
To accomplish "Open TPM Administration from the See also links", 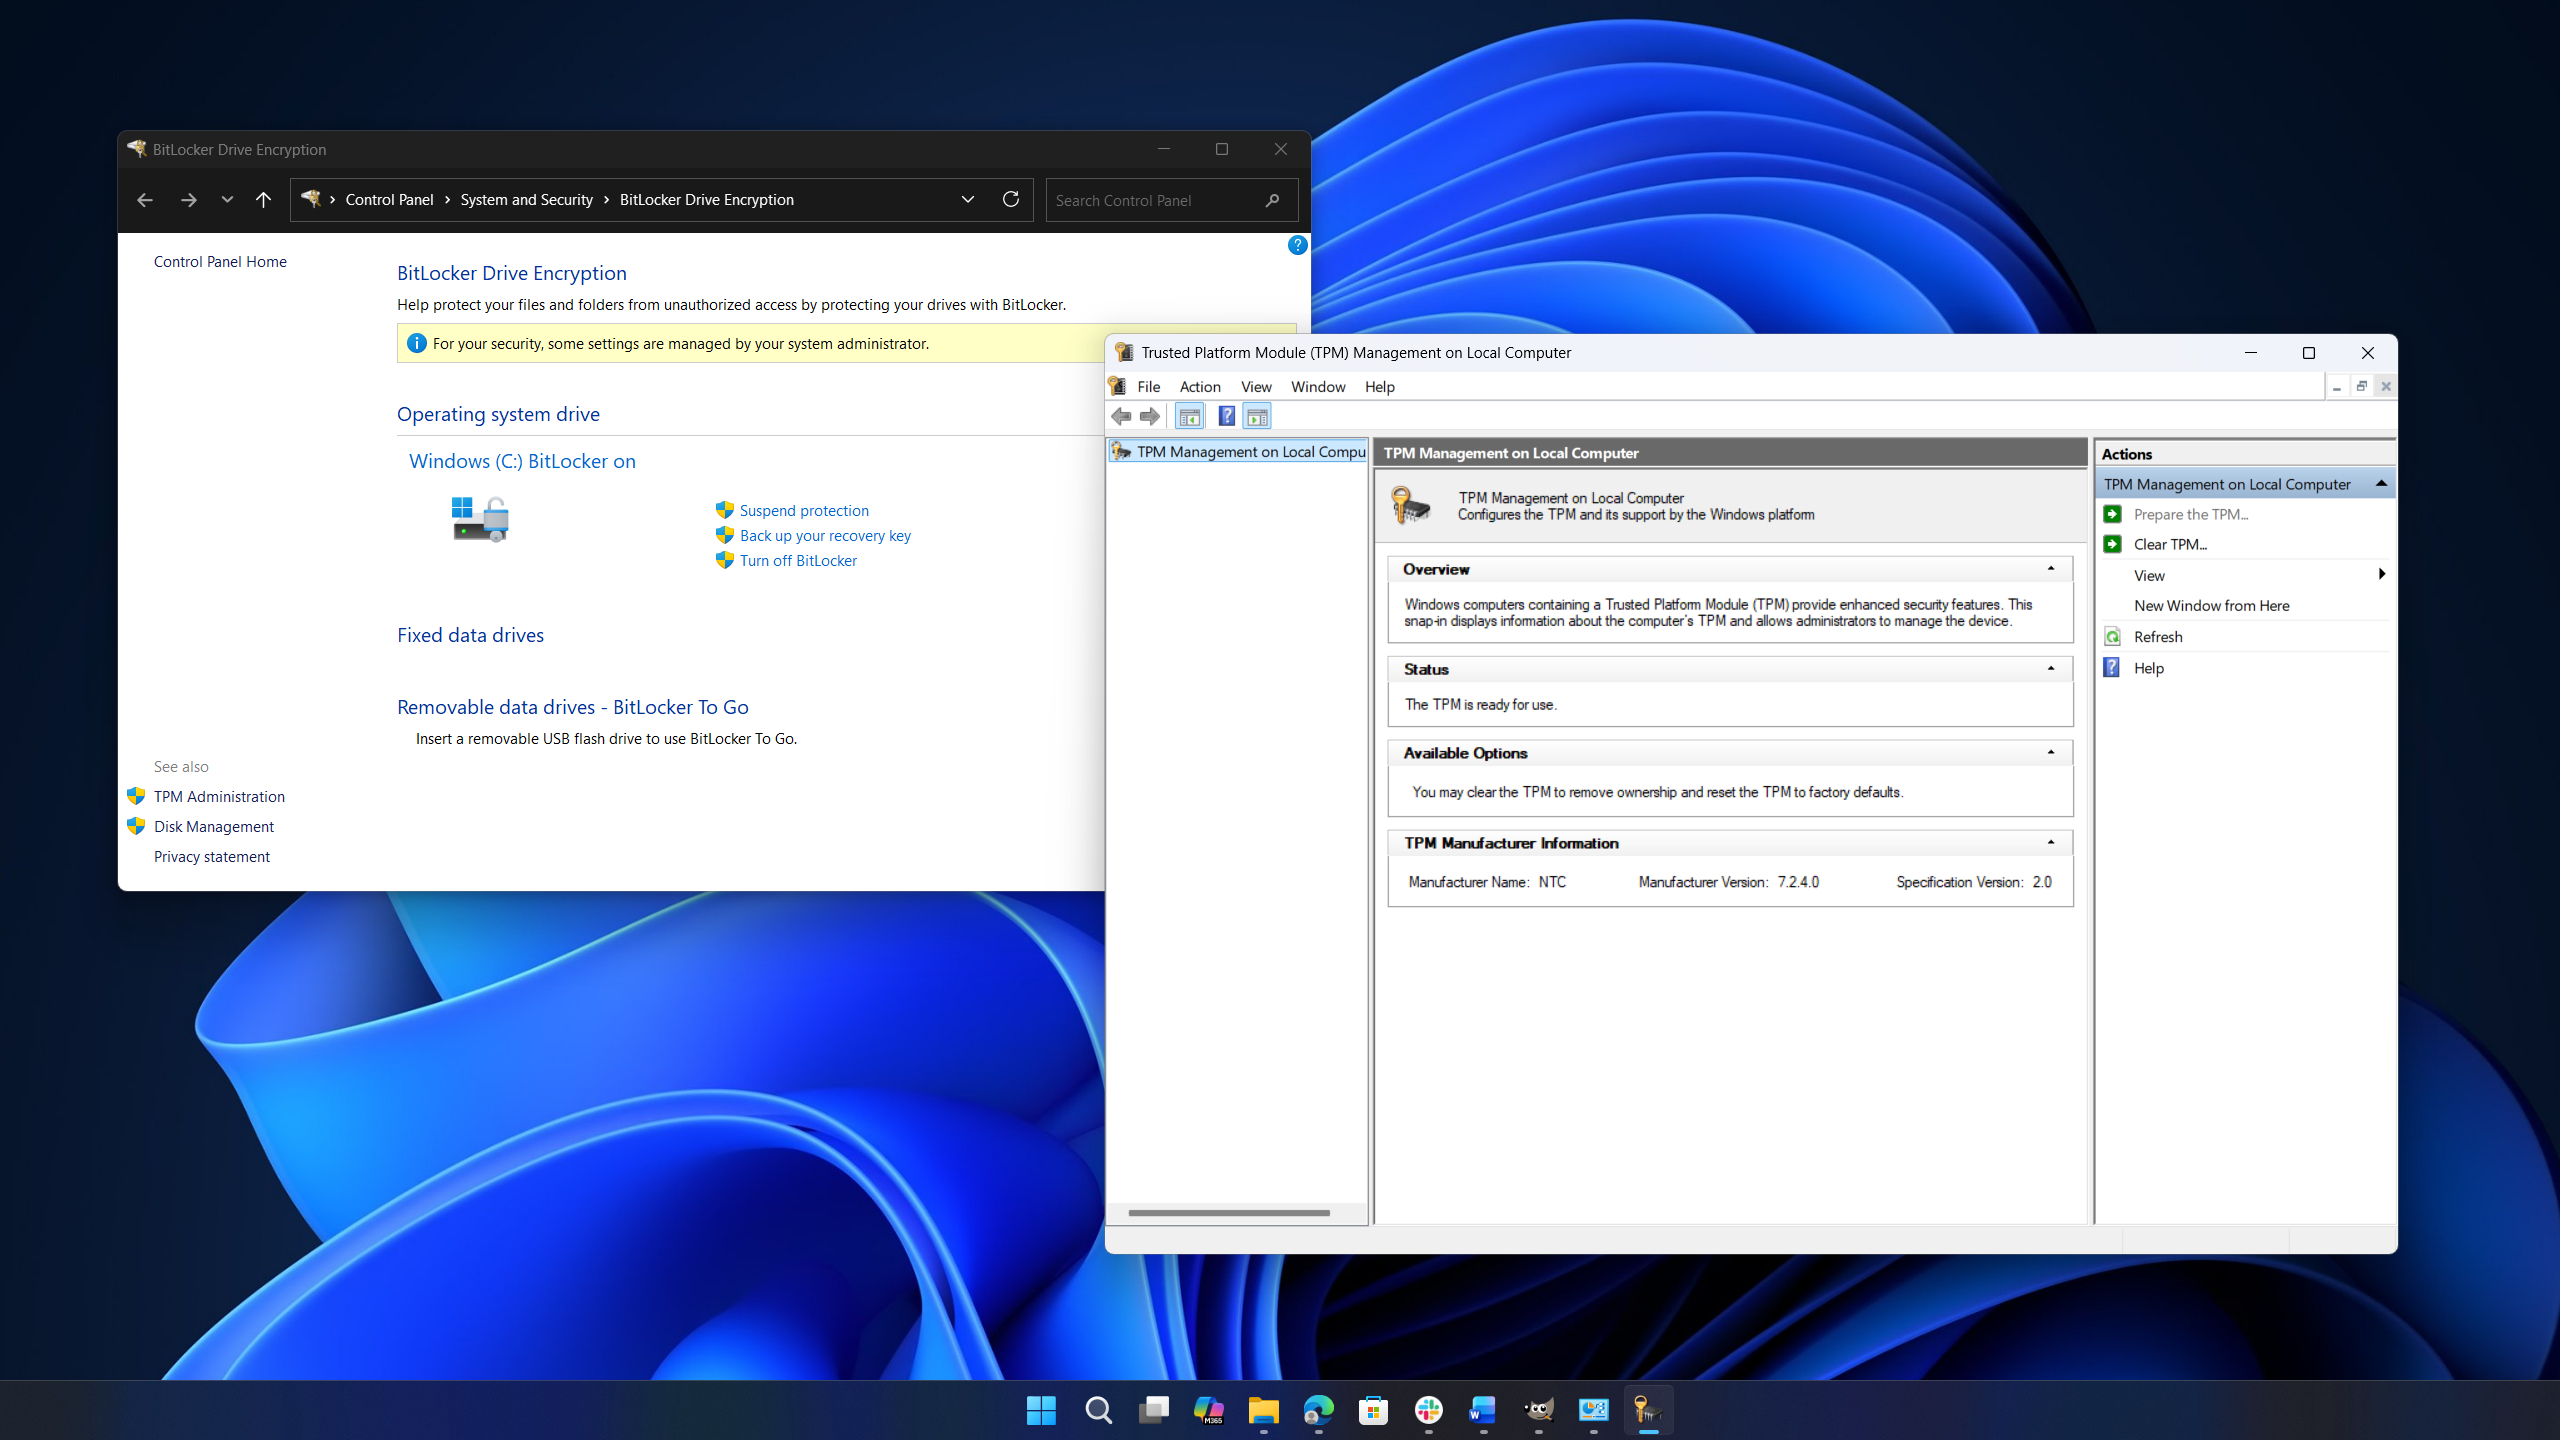I will [218, 796].
